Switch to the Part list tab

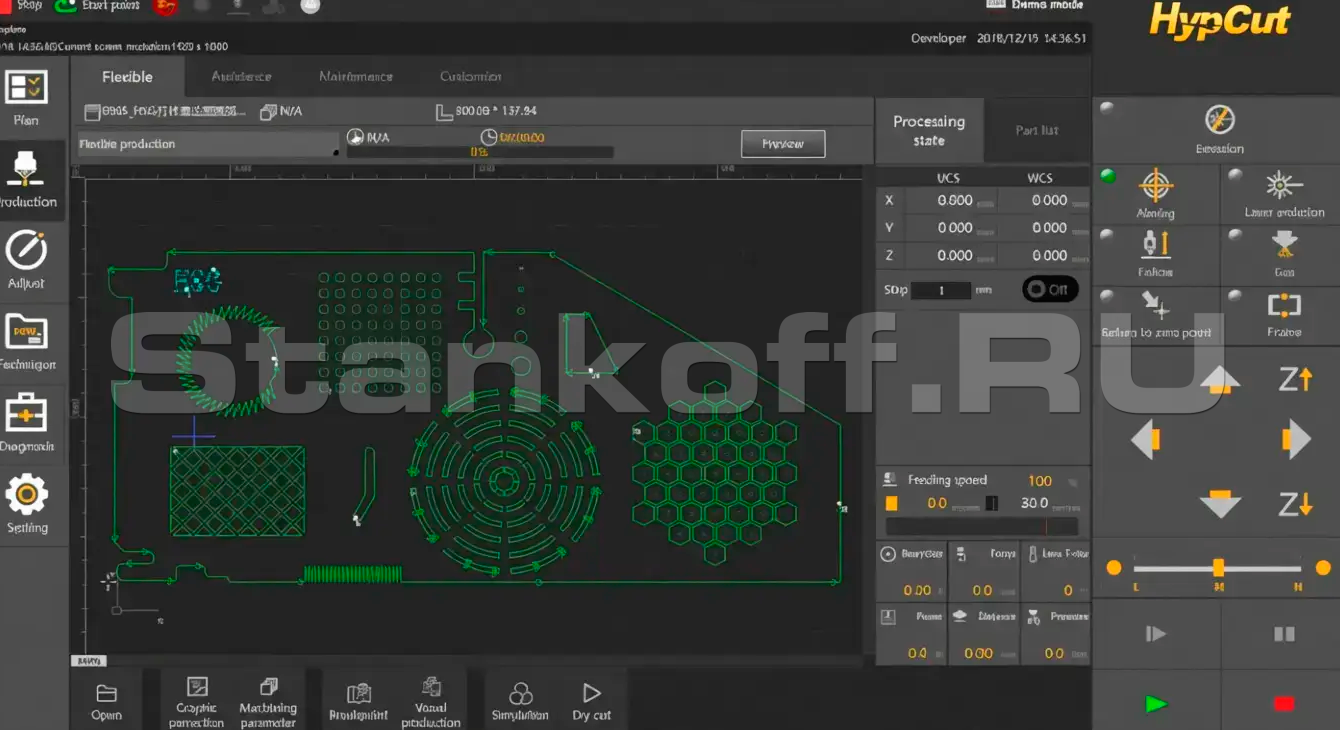(1036, 131)
